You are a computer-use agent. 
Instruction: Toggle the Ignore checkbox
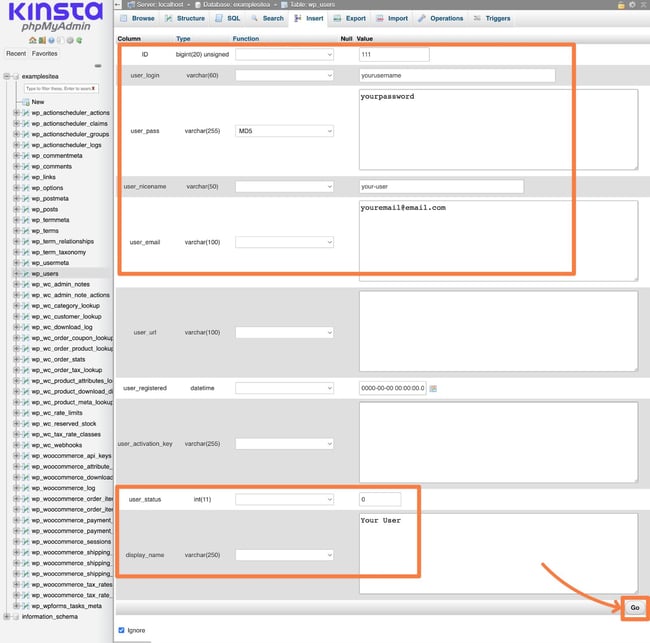pyautogui.click(x=122, y=630)
